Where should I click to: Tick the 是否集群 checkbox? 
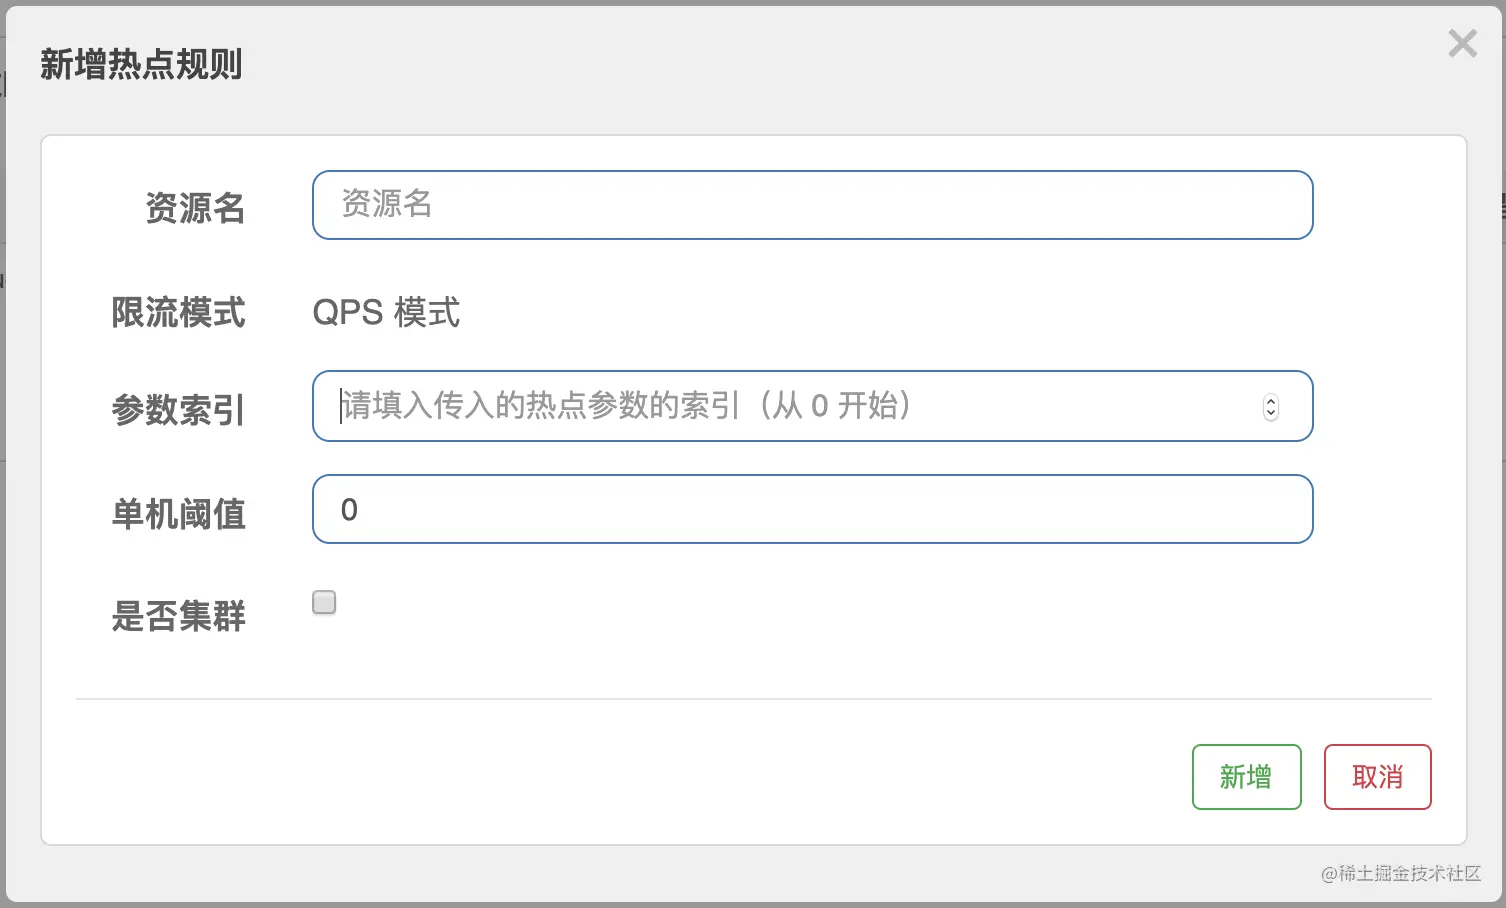(x=324, y=602)
